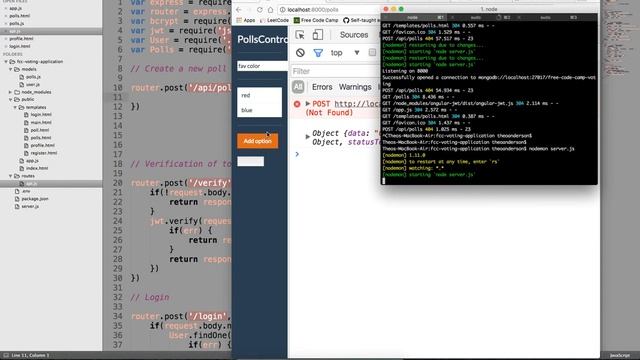Switch to polls.js in open files list

click(x=16, y=23)
